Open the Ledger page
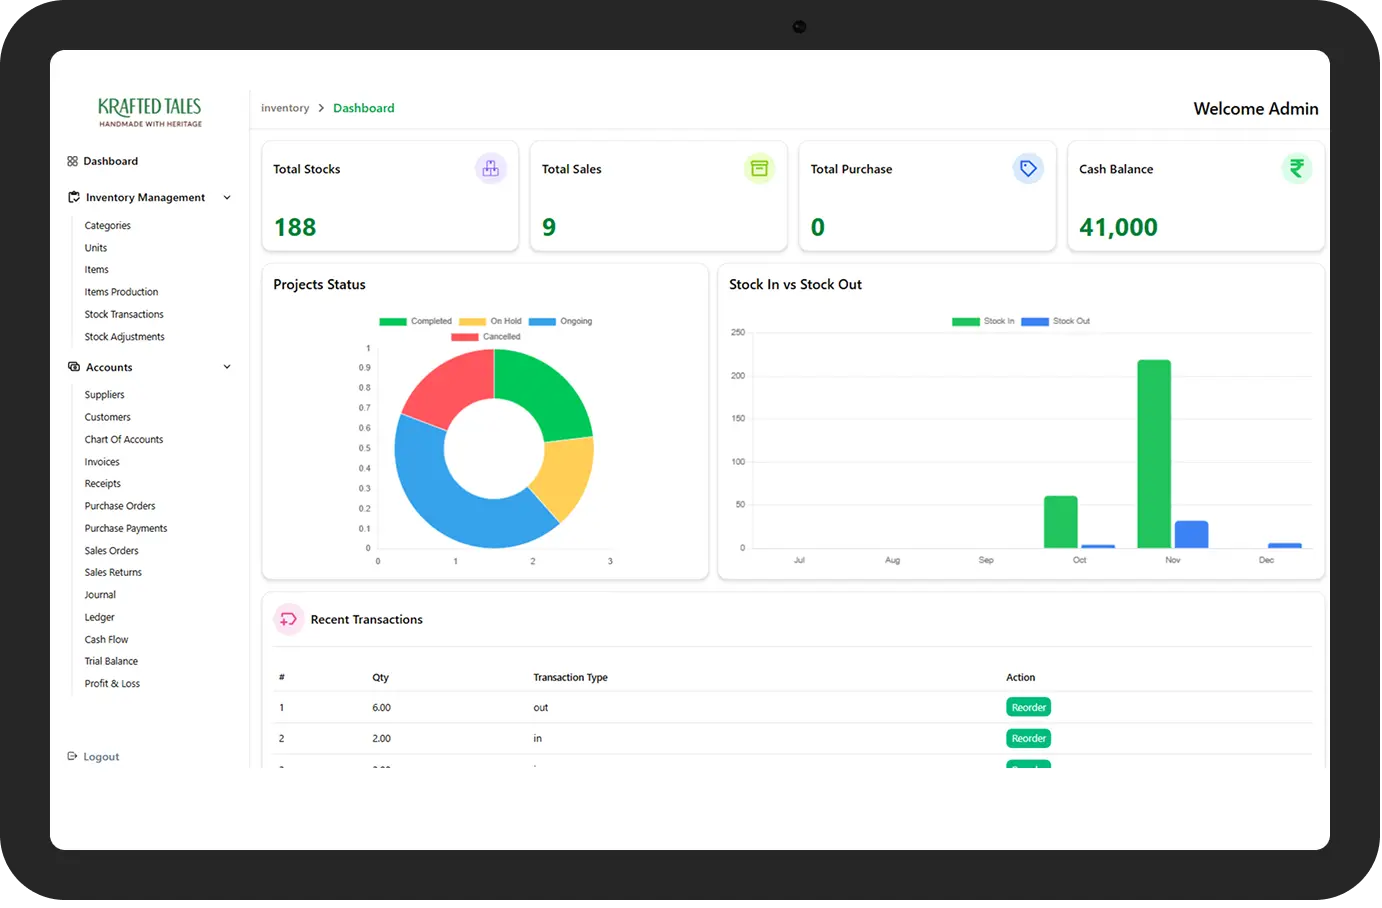The width and height of the screenshot is (1382, 908). tap(100, 618)
